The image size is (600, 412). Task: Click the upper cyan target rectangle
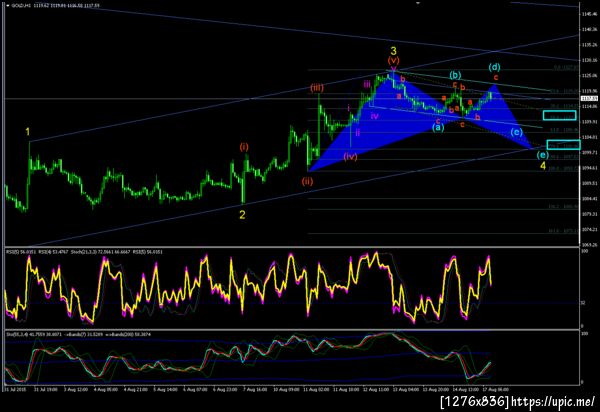tap(559, 115)
